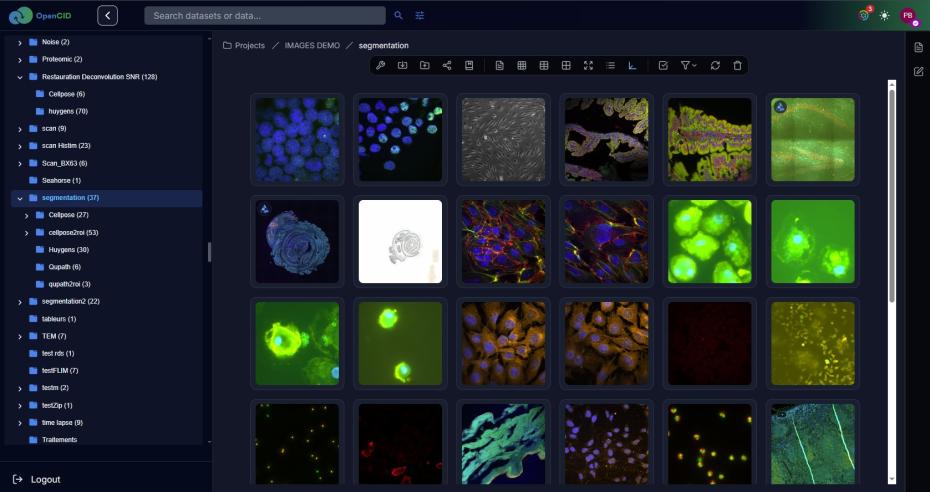This screenshot has height=492, width=930.
Task: Expand the Proteomic (2) folder
Action: [x=20, y=60]
